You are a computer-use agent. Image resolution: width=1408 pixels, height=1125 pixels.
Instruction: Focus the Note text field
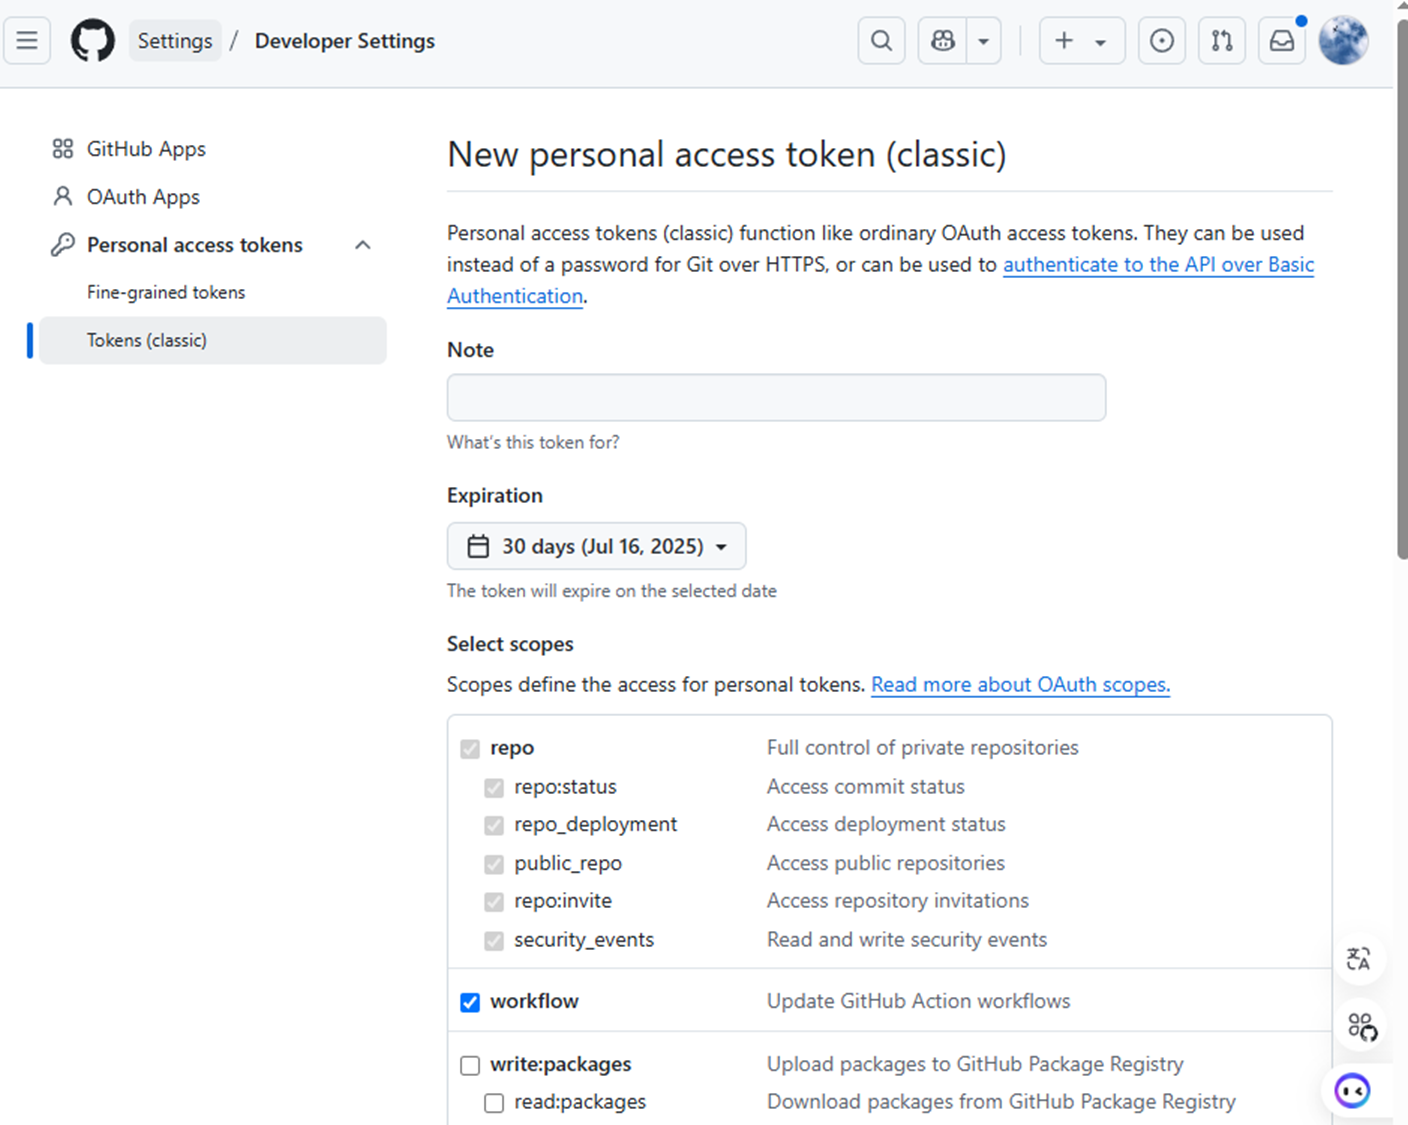776,397
